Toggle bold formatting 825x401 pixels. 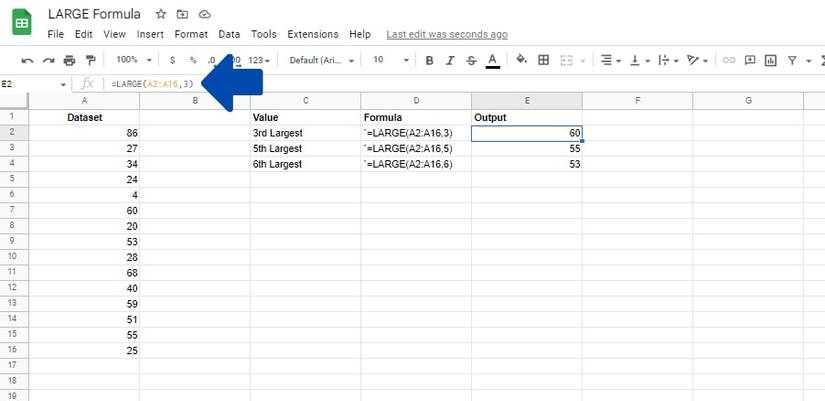pyautogui.click(x=429, y=61)
